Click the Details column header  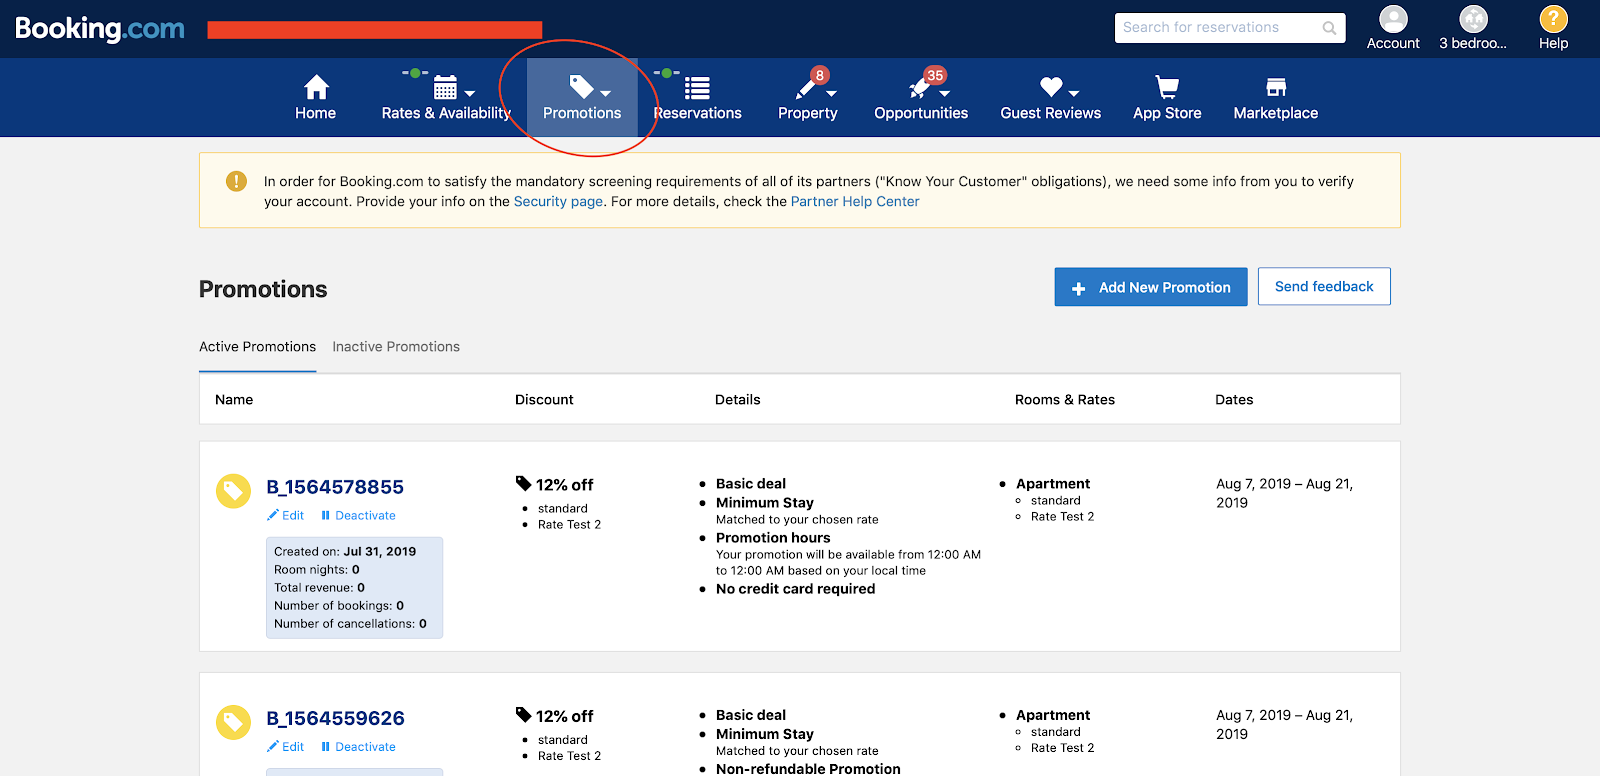coord(738,399)
